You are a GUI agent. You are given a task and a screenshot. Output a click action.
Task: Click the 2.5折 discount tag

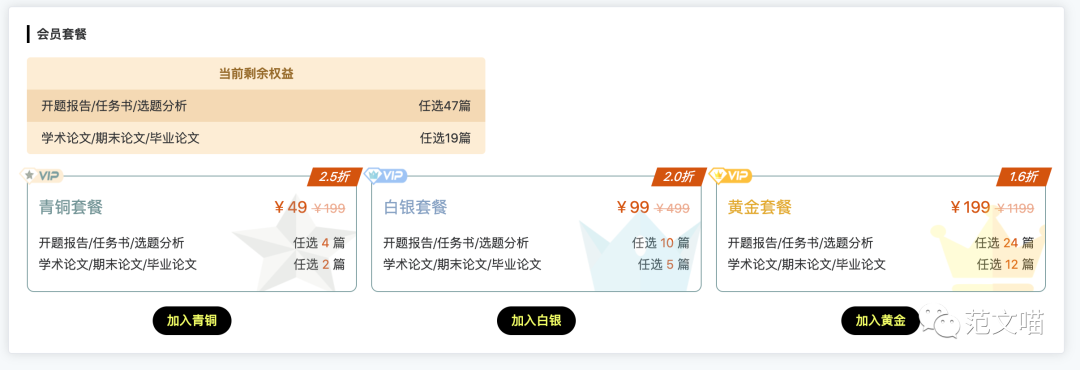[334, 176]
